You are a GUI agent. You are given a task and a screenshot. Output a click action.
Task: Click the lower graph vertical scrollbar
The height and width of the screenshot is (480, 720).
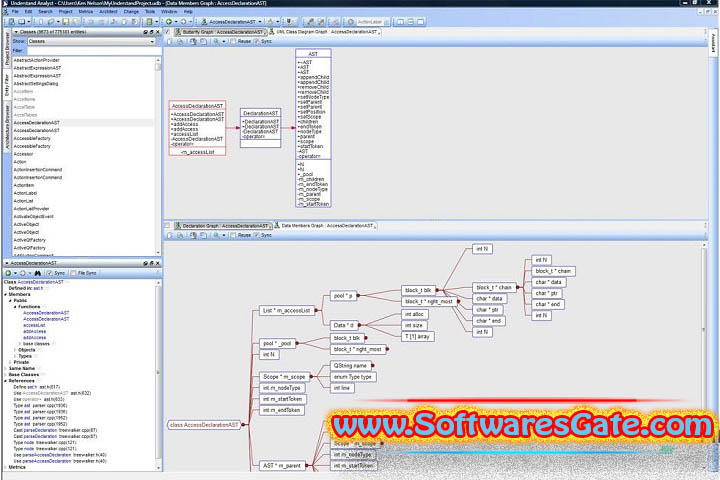703,354
